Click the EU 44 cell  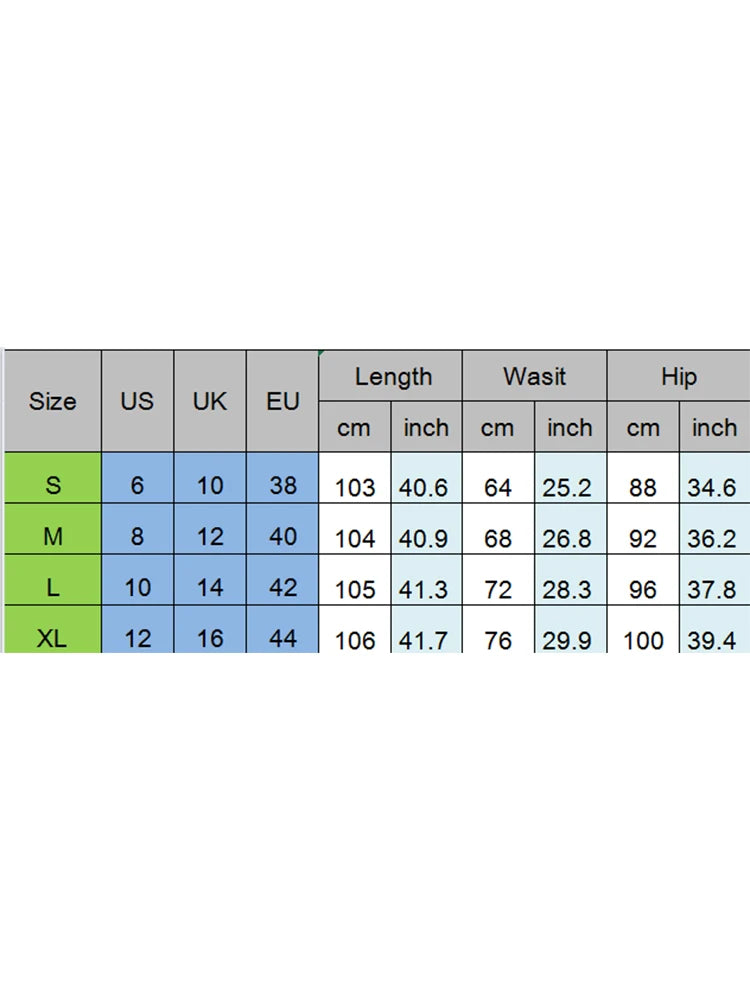click(283, 636)
